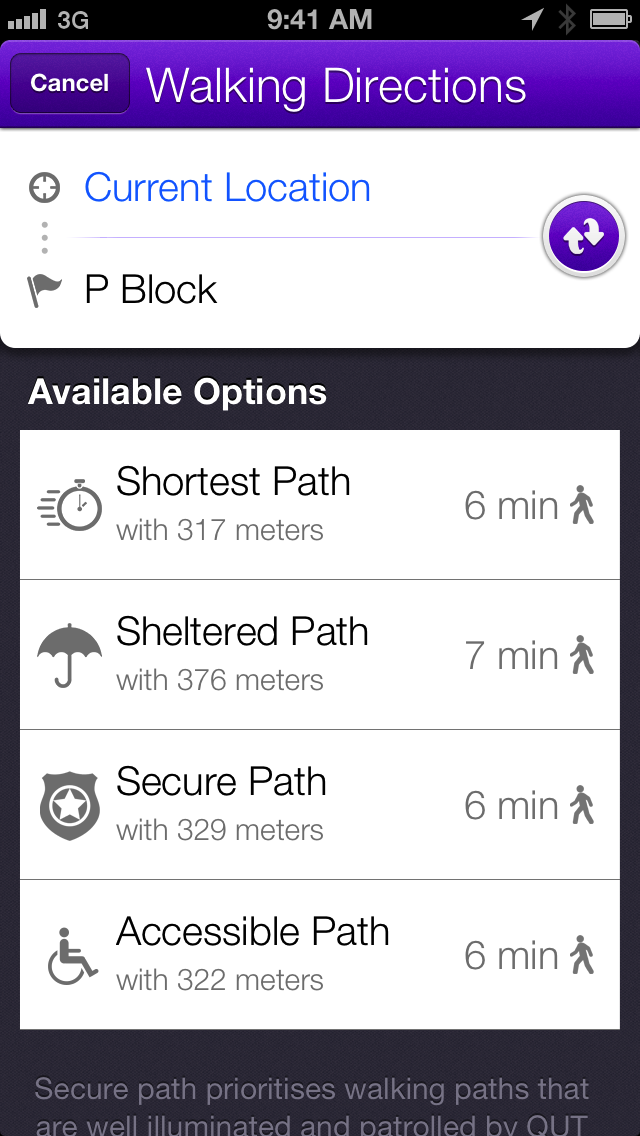Viewport: 640px width, 1136px height.
Task: Choose the Shortest Path option
Action: pos(320,505)
